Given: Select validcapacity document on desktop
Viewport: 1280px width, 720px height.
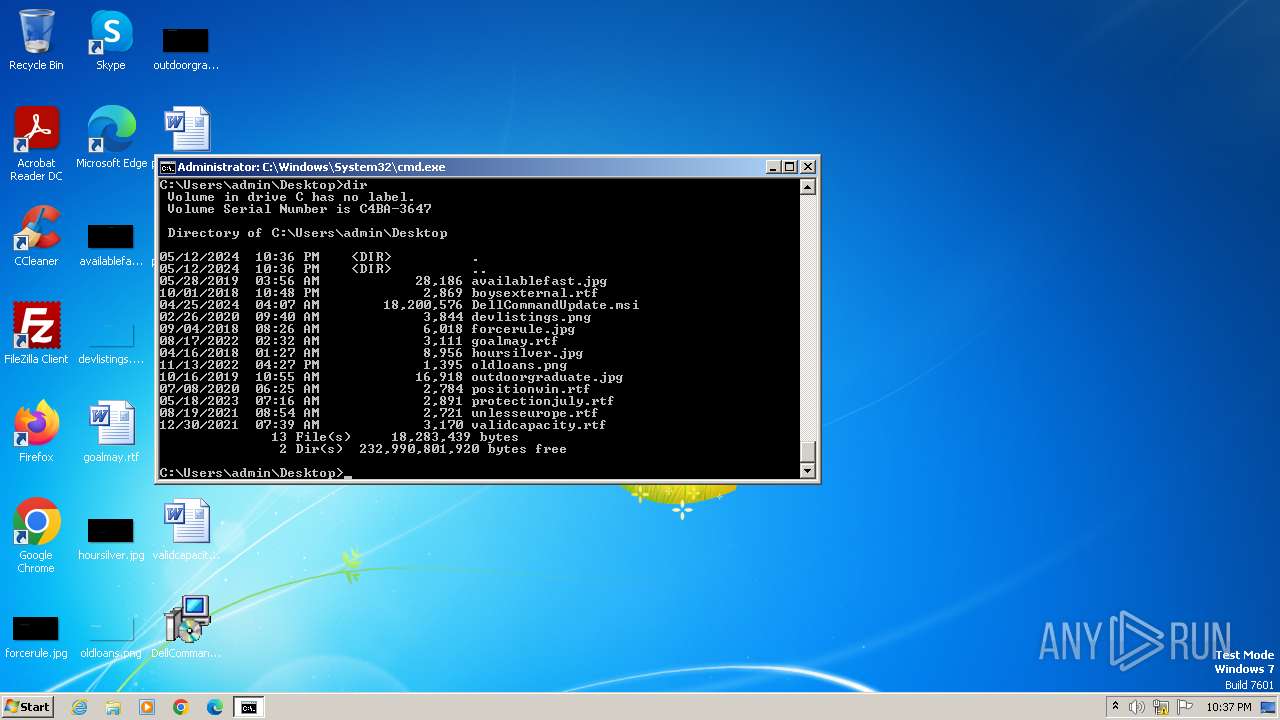Looking at the screenshot, I should [186, 530].
